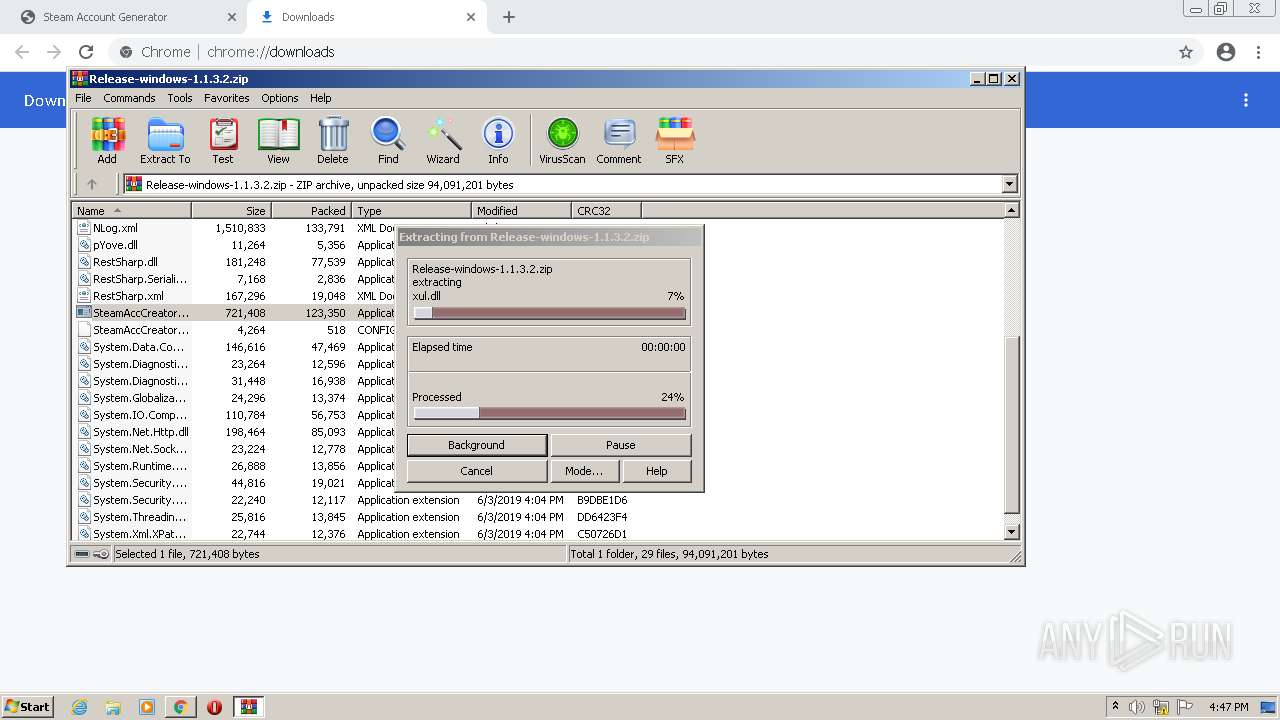Image resolution: width=1280 pixels, height=720 pixels.
Task: Click the Chrome address bar
Action: pos(640,52)
